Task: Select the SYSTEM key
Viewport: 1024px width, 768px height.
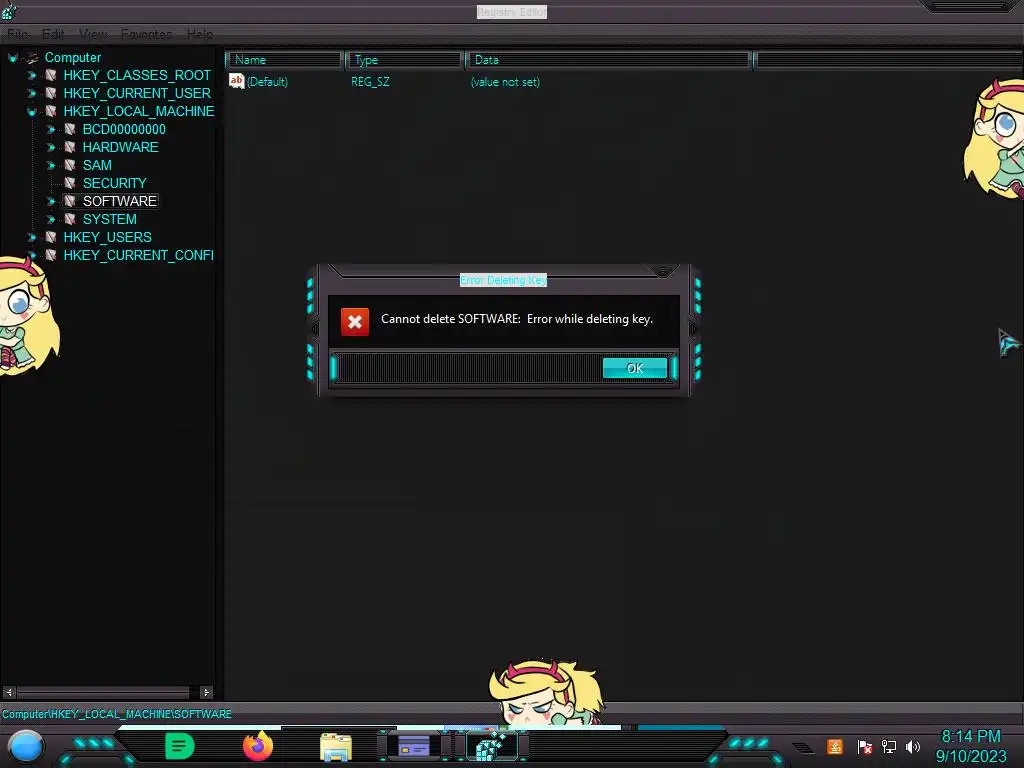Action: point(110,219)
